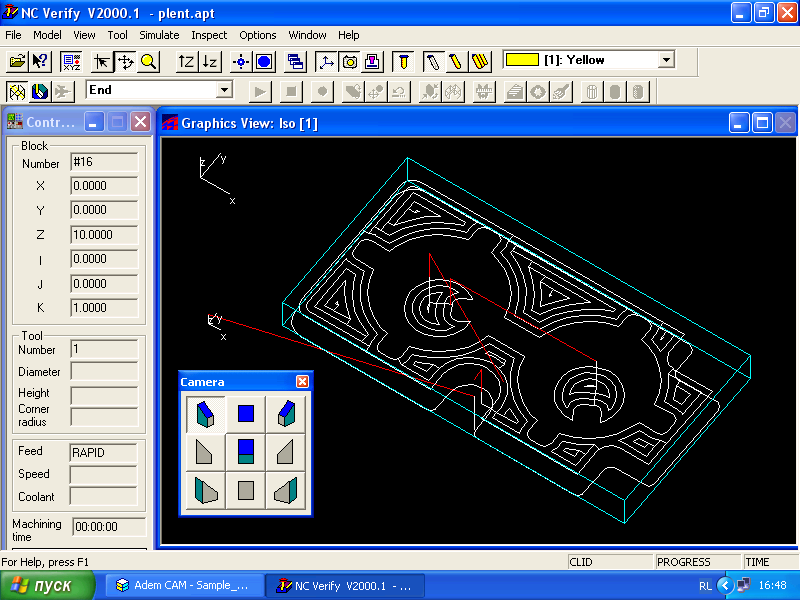Open the File menu

click(13, 35)
